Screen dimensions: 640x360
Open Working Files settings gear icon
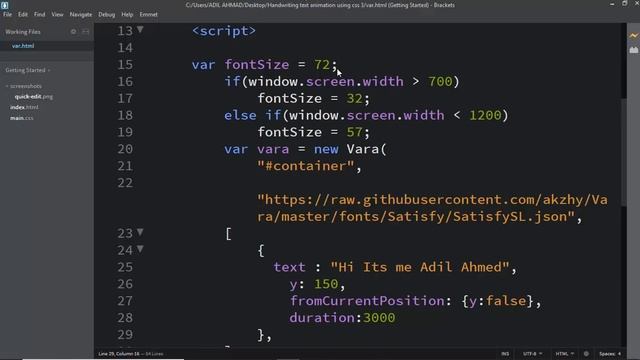tap(73, 31)
